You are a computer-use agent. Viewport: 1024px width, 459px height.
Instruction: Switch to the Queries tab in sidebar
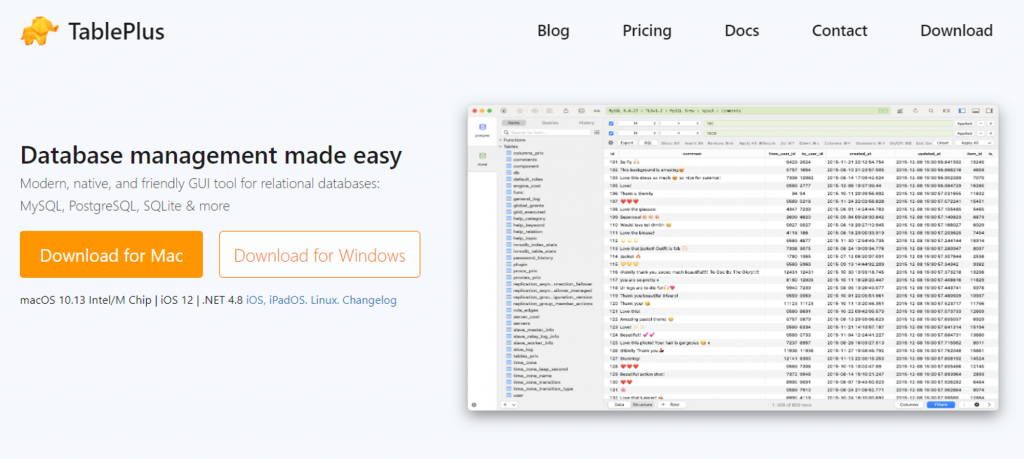tap(550, 123)
